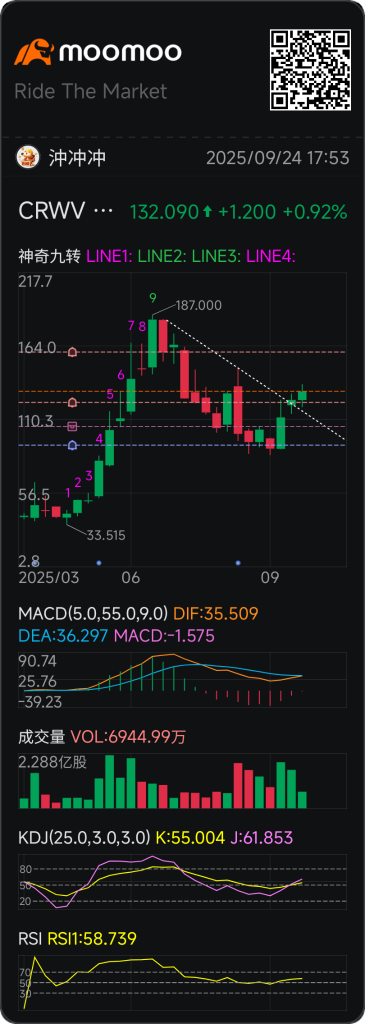The width and height of the screenshot is (365, 1024).
Task: Click the 90.74 MACD axis label
Action: click(x=38, y=661)
